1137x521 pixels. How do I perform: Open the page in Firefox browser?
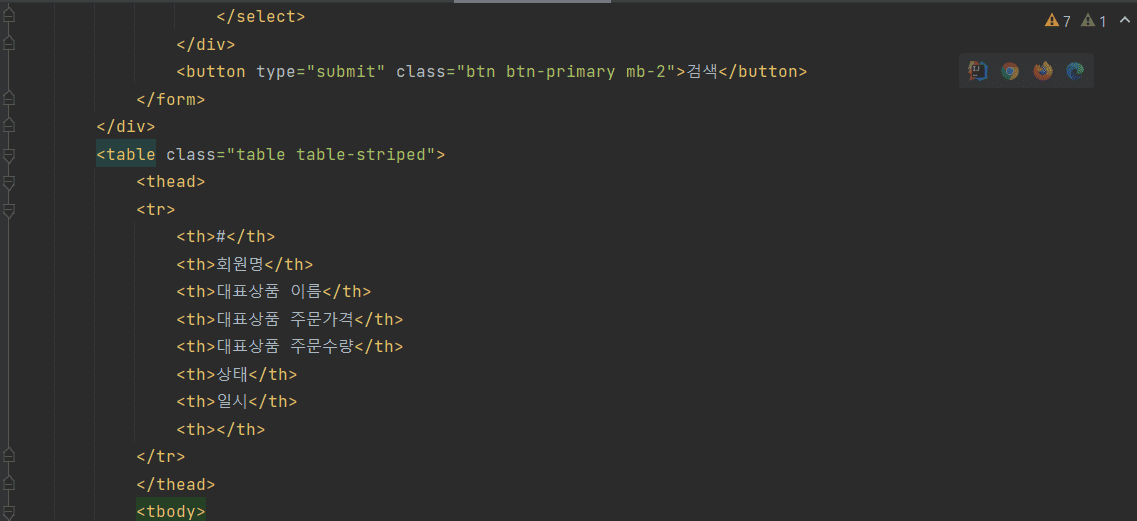coord(1043,70)
